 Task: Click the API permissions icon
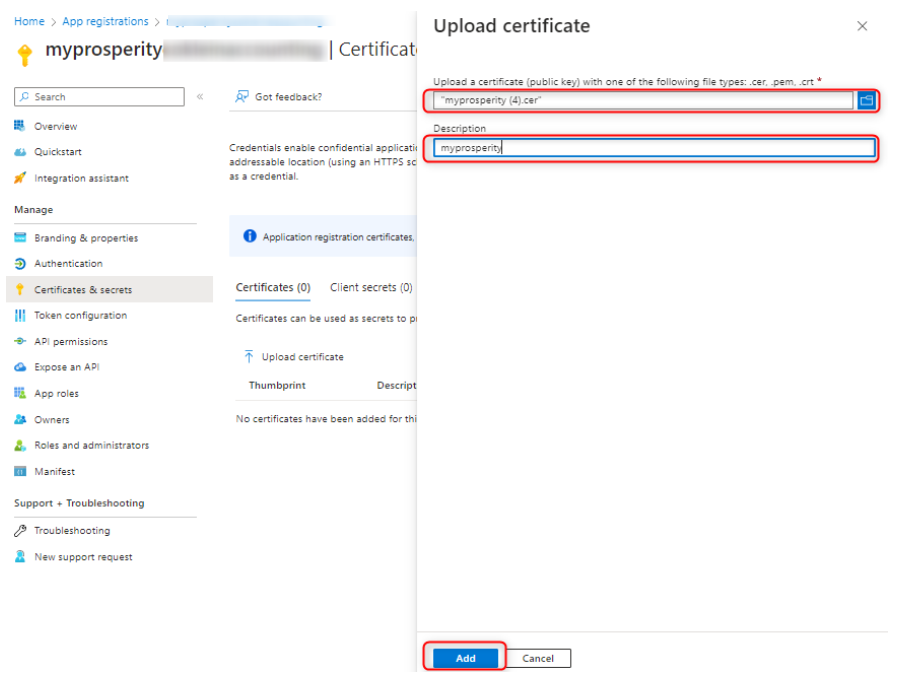tap(20, 342)
